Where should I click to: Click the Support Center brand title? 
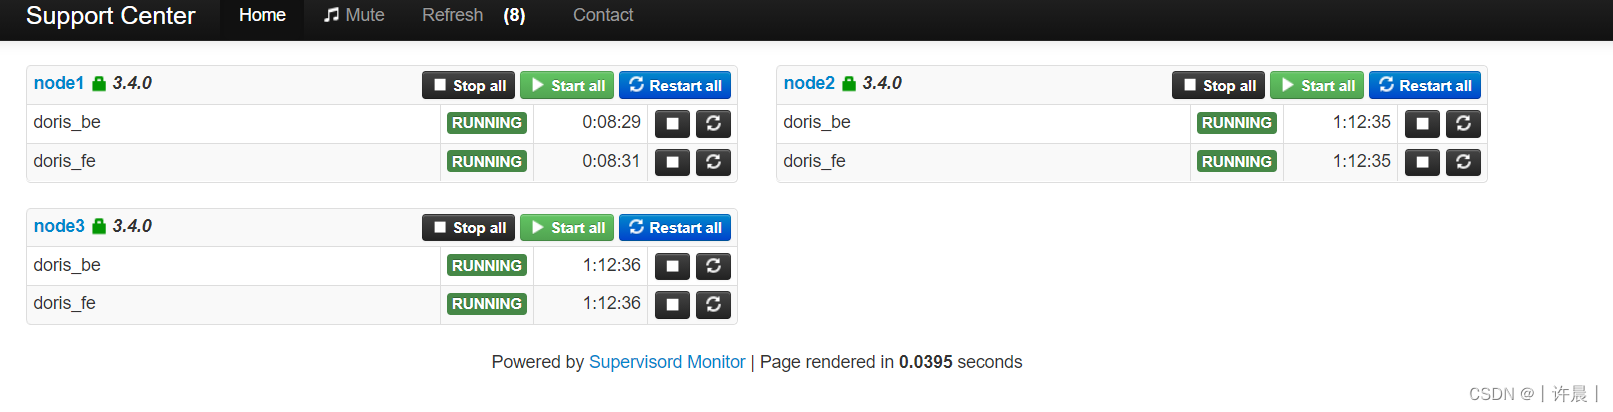110,16
